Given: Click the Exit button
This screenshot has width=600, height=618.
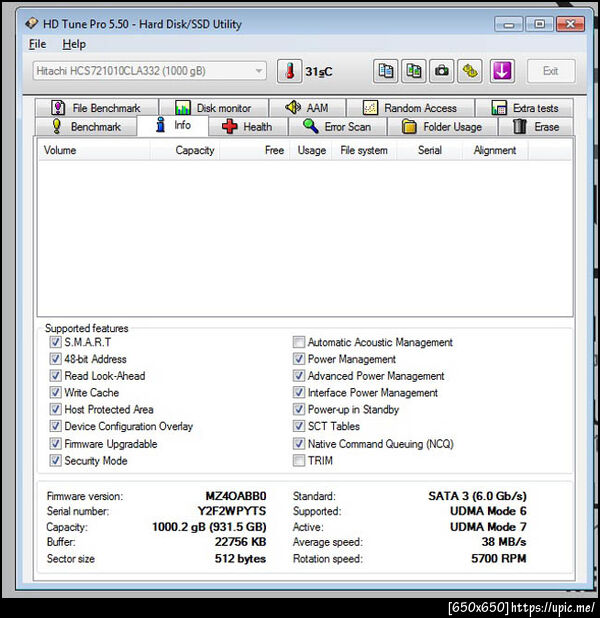Looking at the screenshot, I should point(551,71).
